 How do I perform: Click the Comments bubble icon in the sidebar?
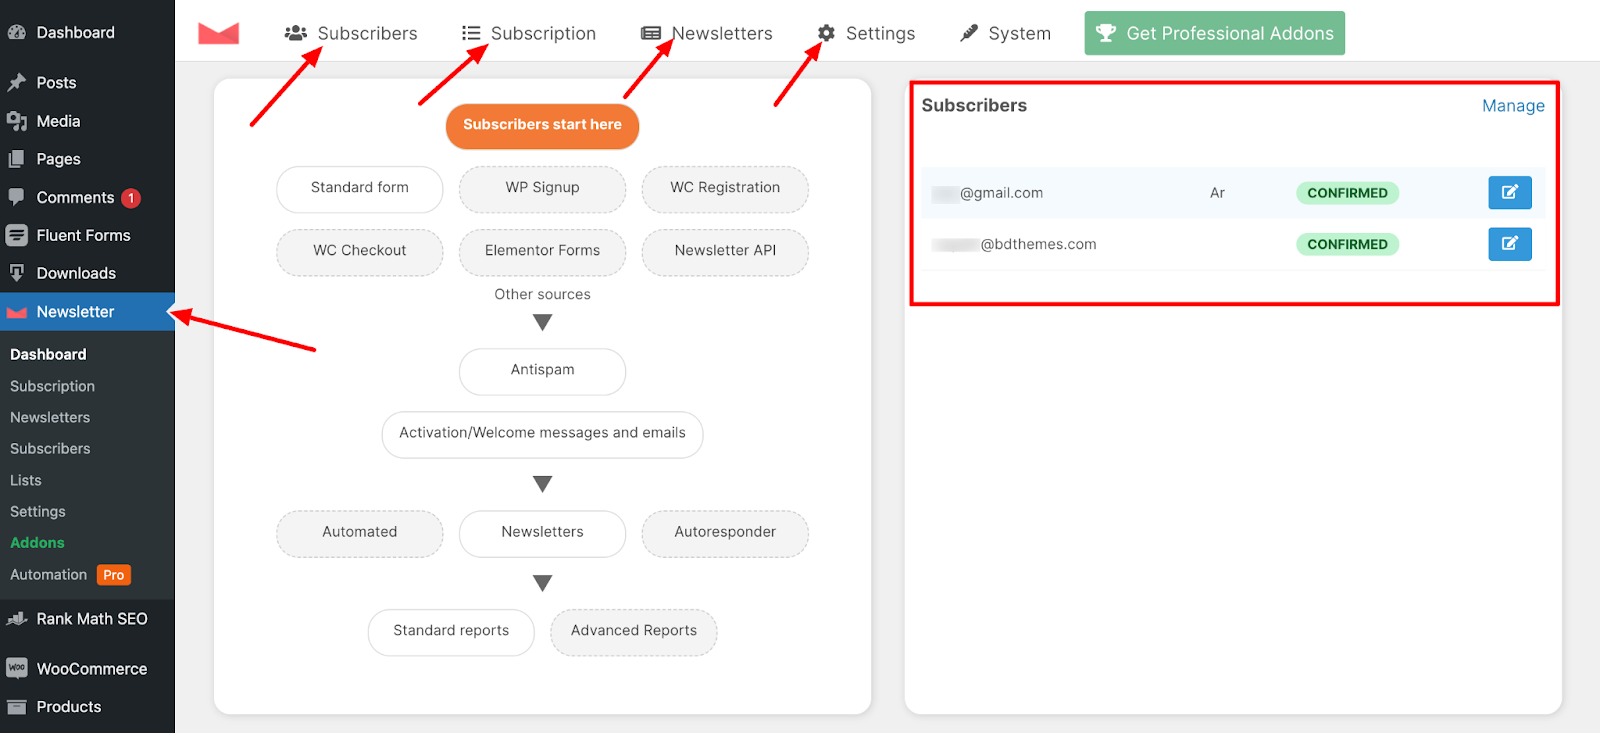coord(17,197)
